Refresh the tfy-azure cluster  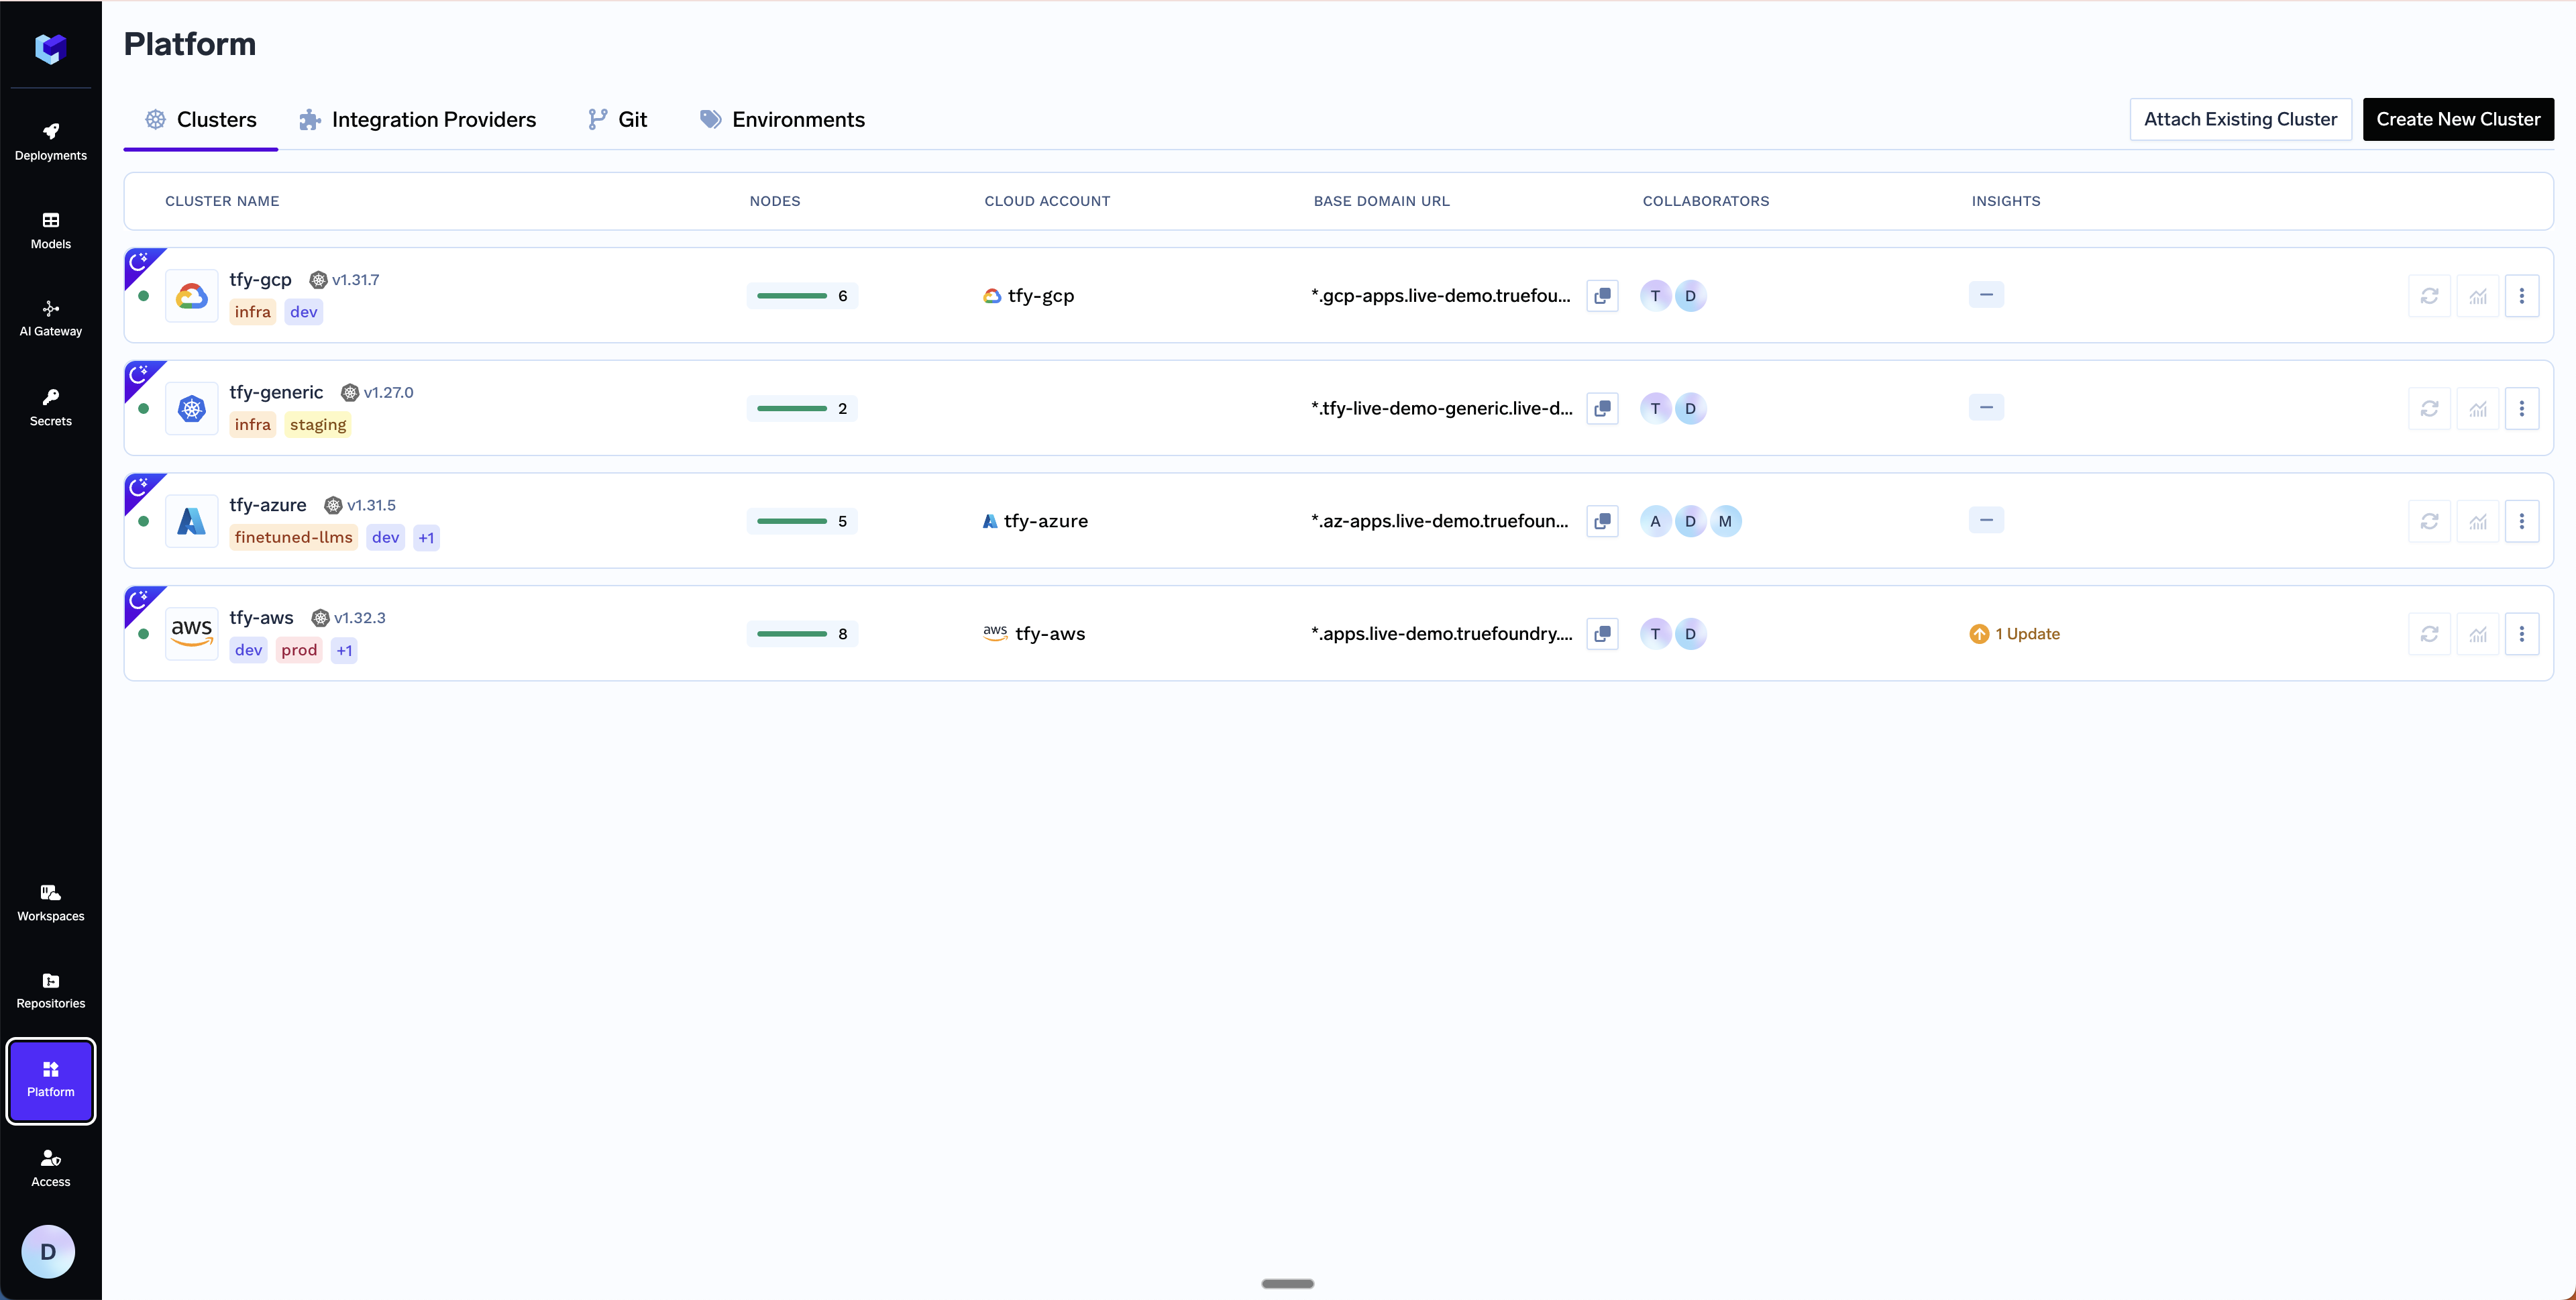point(2429,521)
